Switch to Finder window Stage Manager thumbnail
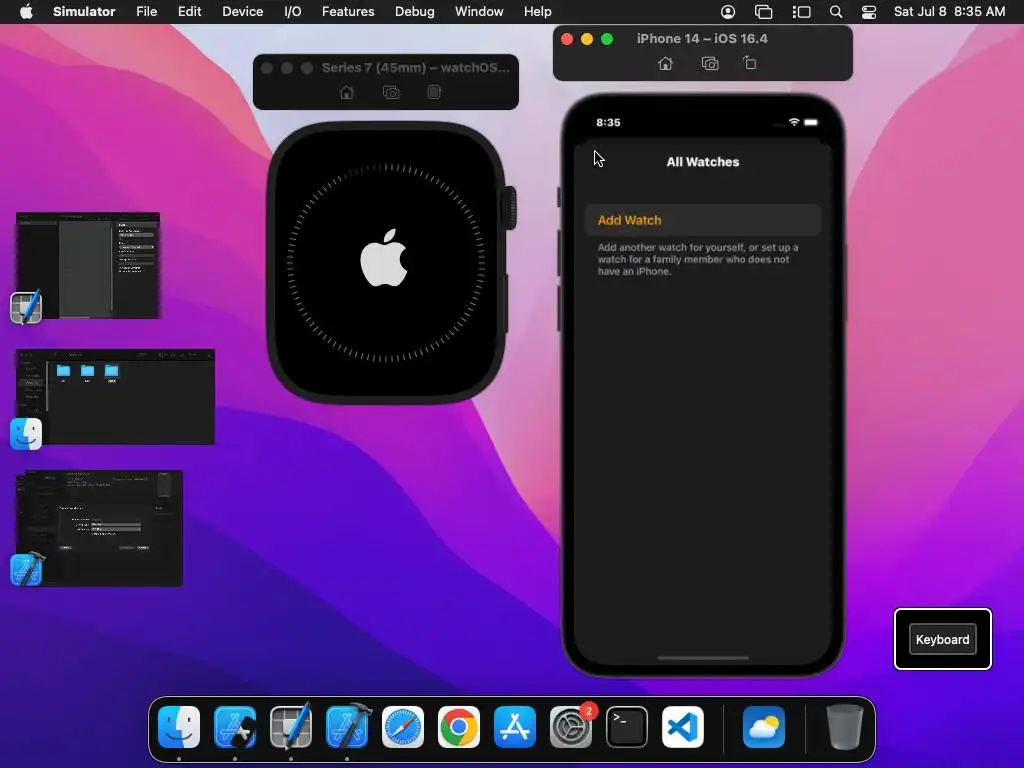This screenshot has height=768, width=1024. pos(116,397)
